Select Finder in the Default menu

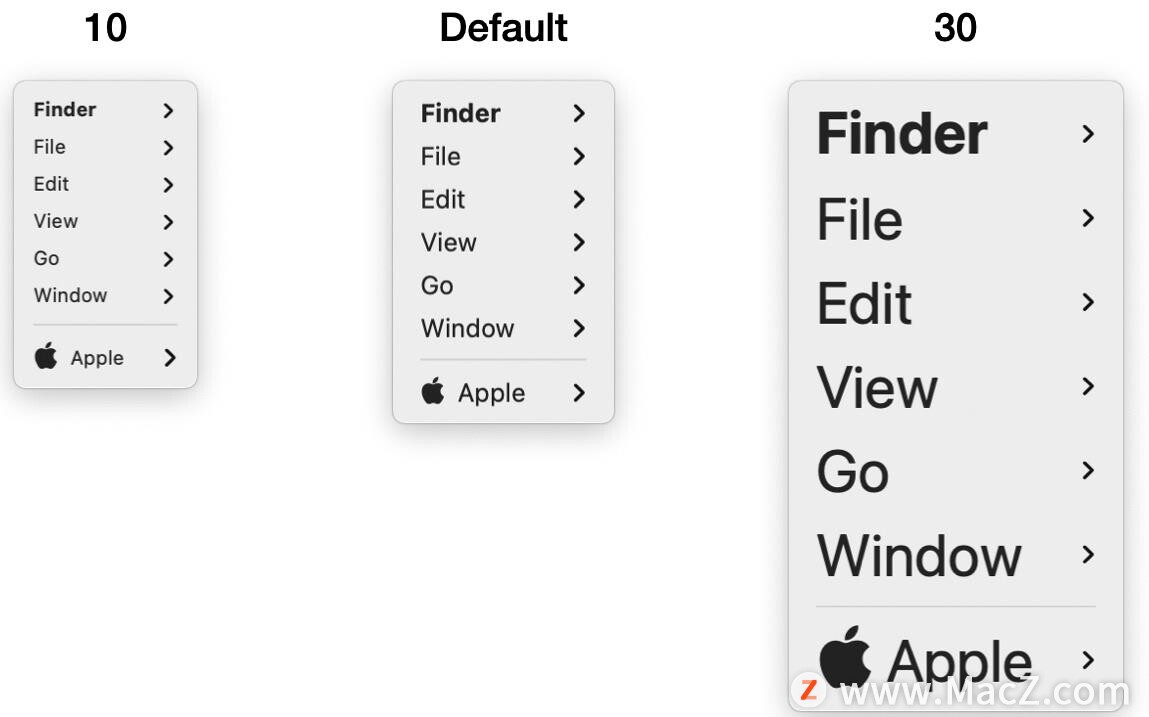(x=460, y=113)
